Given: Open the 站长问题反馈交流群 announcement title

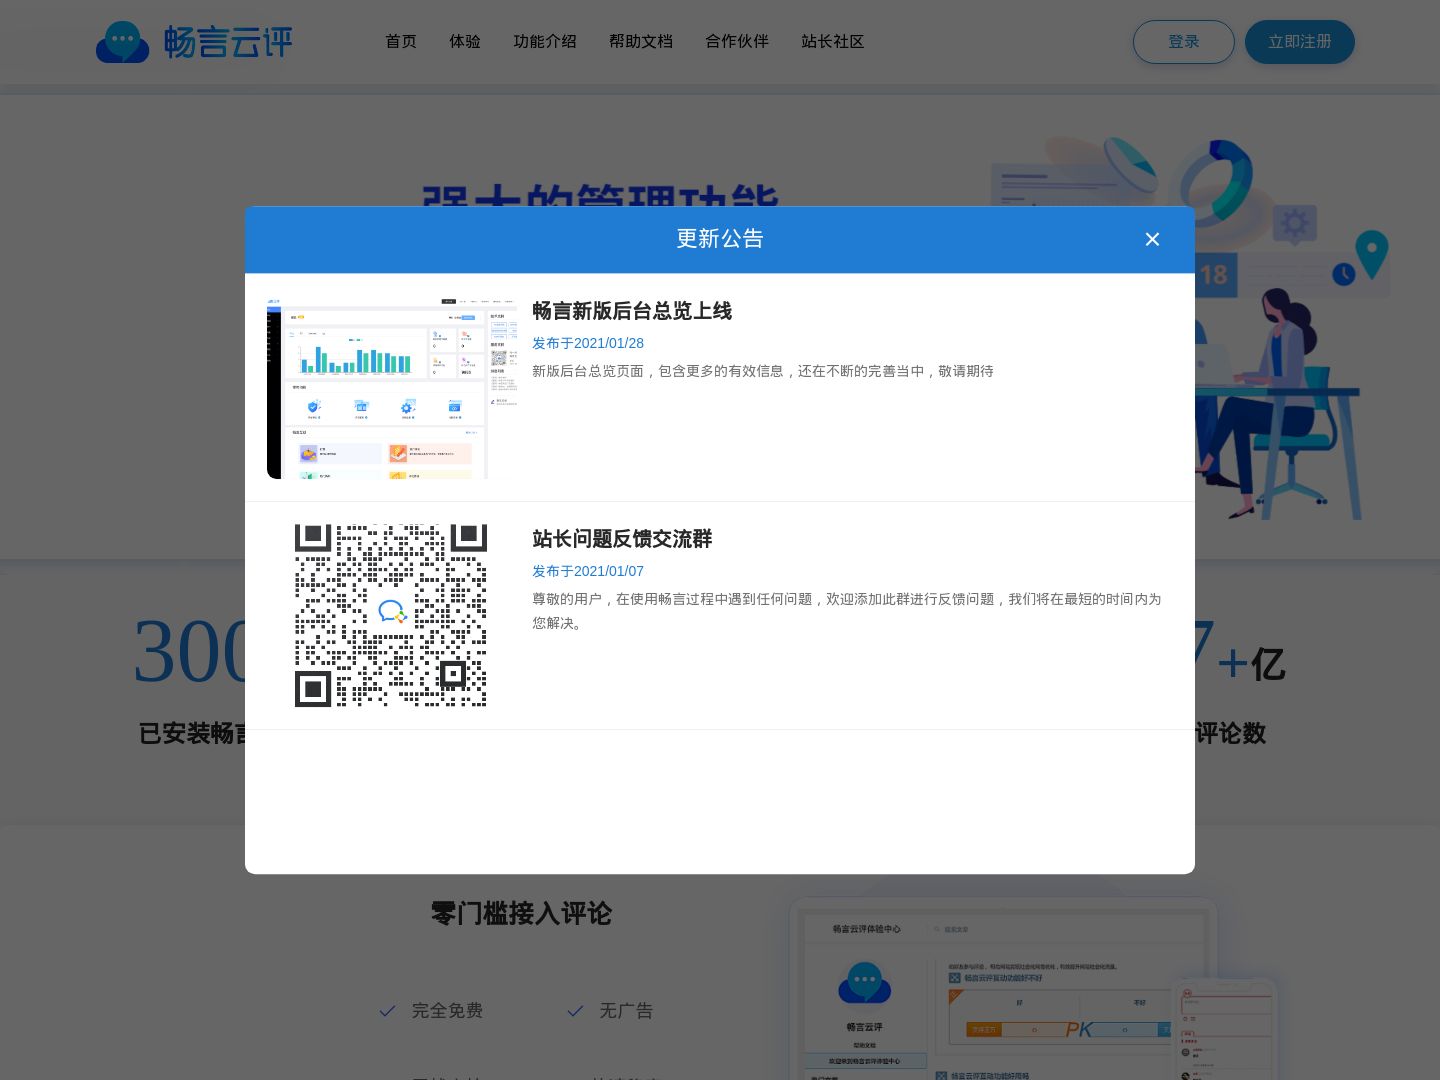Looking at the screenshot, I should pos(622,539).
